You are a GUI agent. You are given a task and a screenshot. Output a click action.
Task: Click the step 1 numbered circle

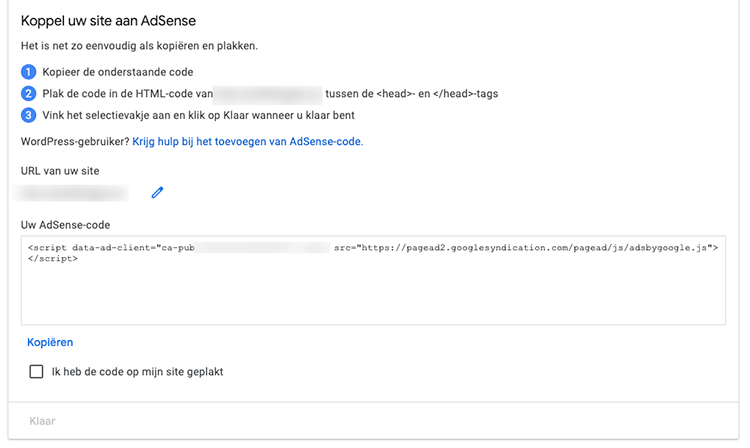pyautogui.click(x=29, y=72)
